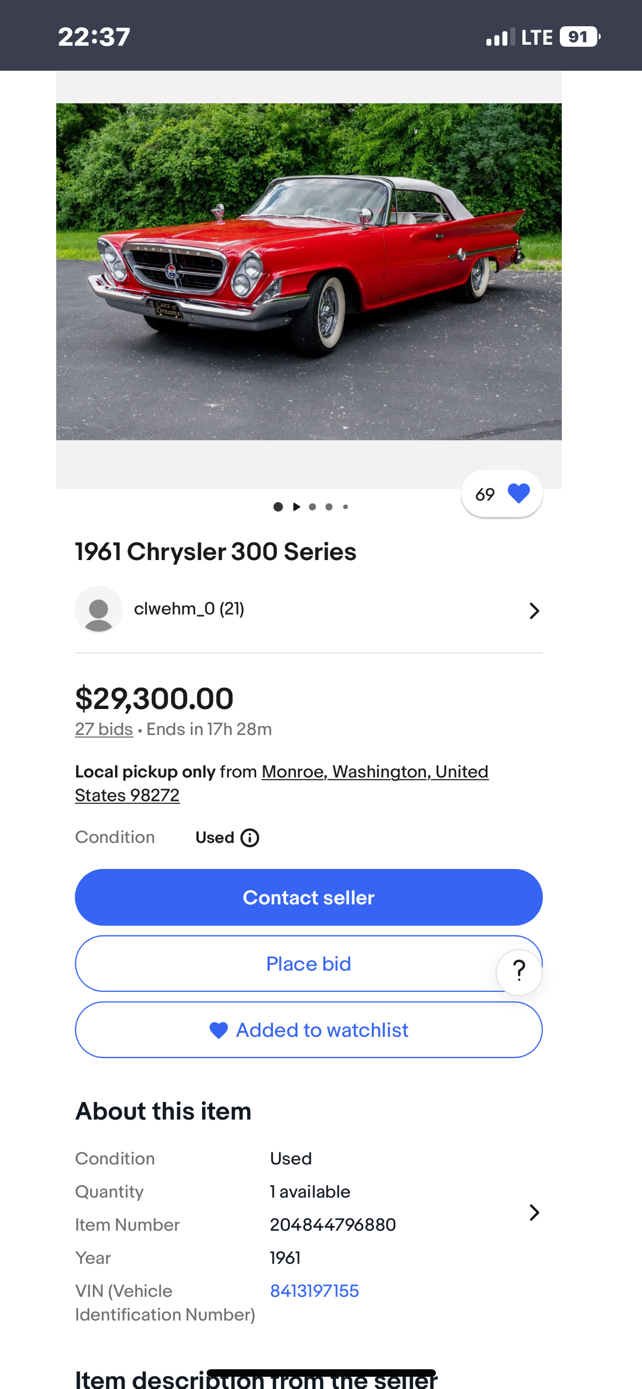Image resolution: width=642 pixels, height=1389 pixels.
Task: Open seller details via chevron arrow
Action: click(534, 611)
